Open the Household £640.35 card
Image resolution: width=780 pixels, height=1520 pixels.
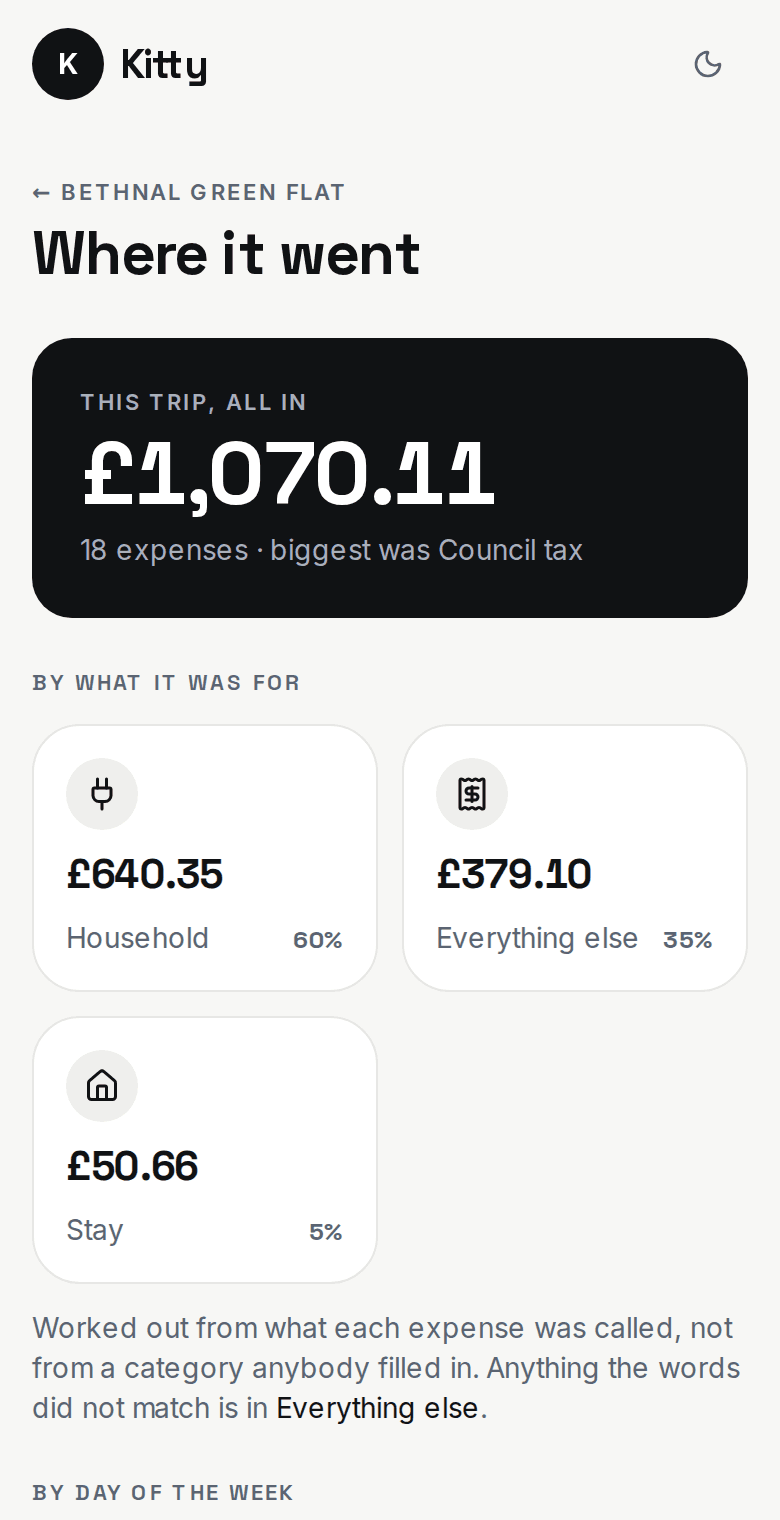205,858
